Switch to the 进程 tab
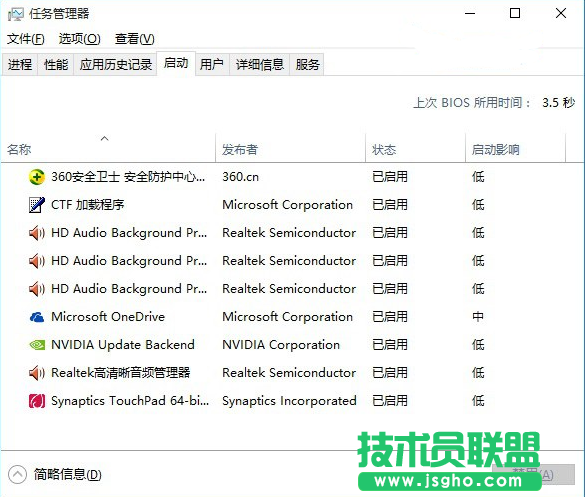 tap(20, 65)
